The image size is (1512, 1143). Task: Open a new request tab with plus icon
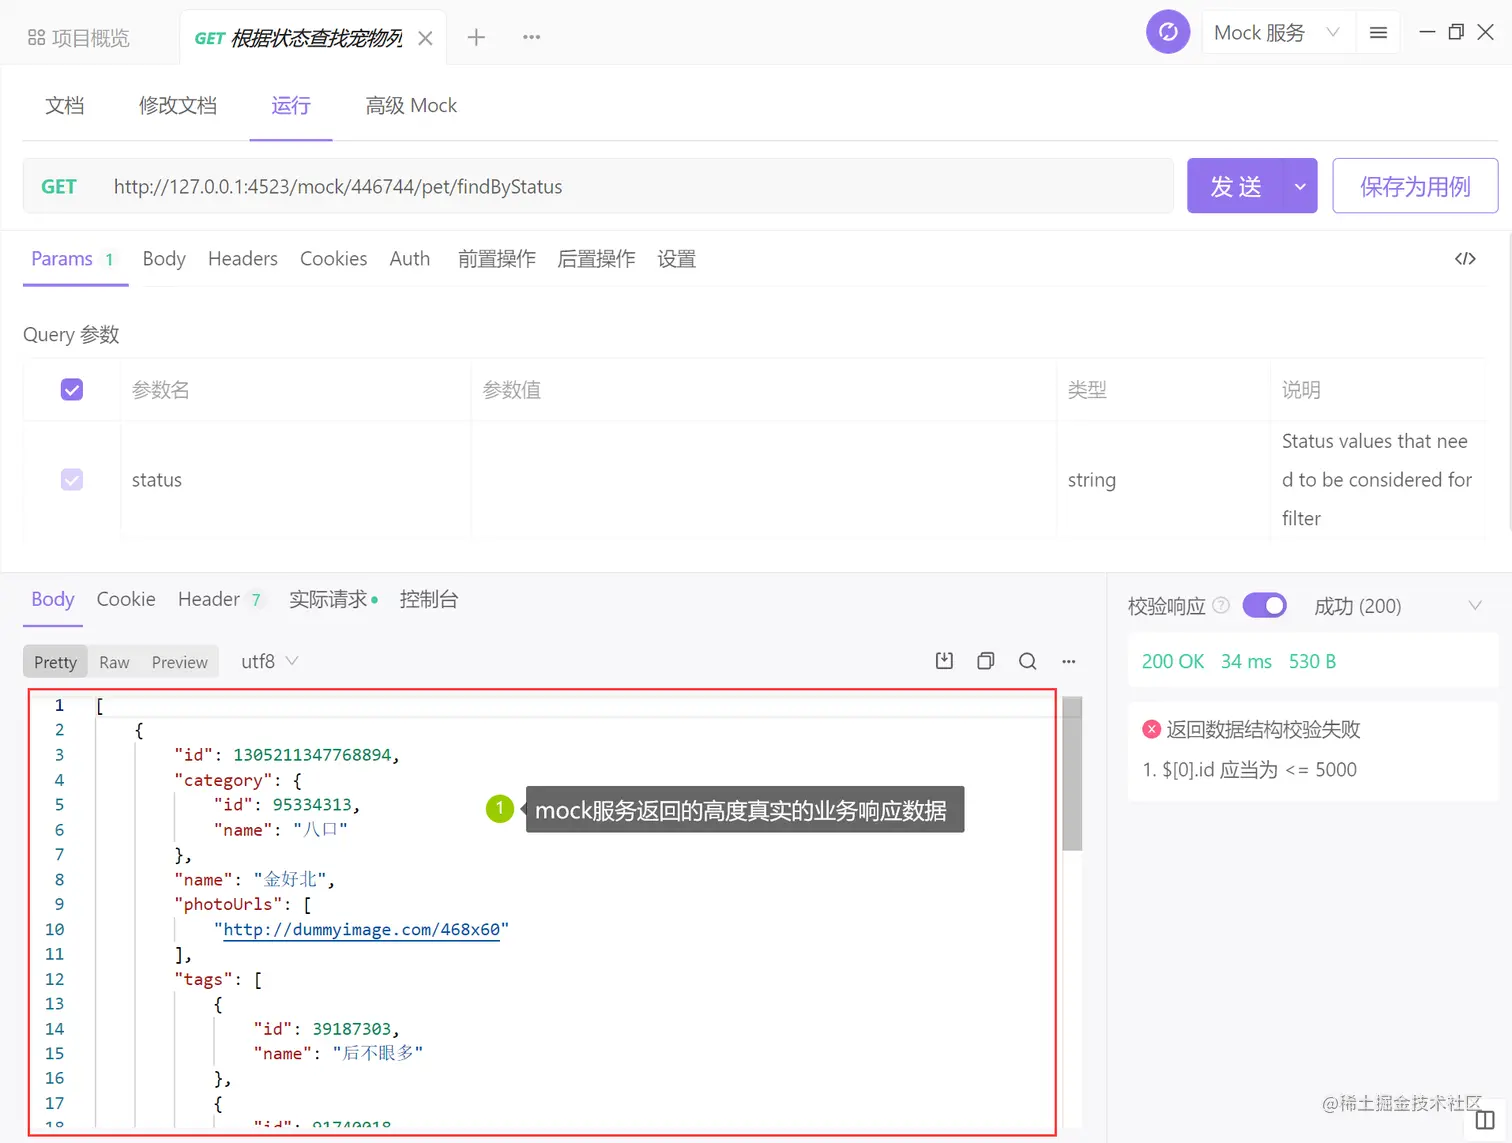pyautogui.click(x=476, y=37)
